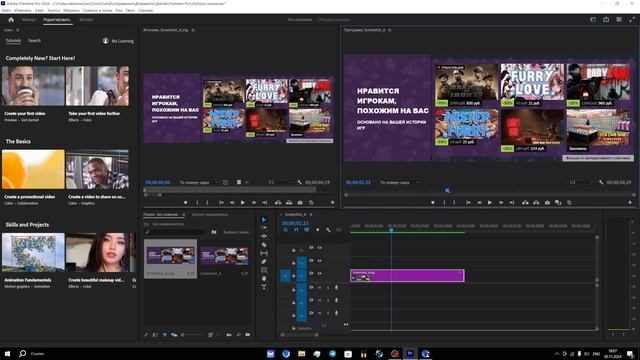Select the Rectangle tool
Viewport: 640px width, 360px height.
pos(264,270)
